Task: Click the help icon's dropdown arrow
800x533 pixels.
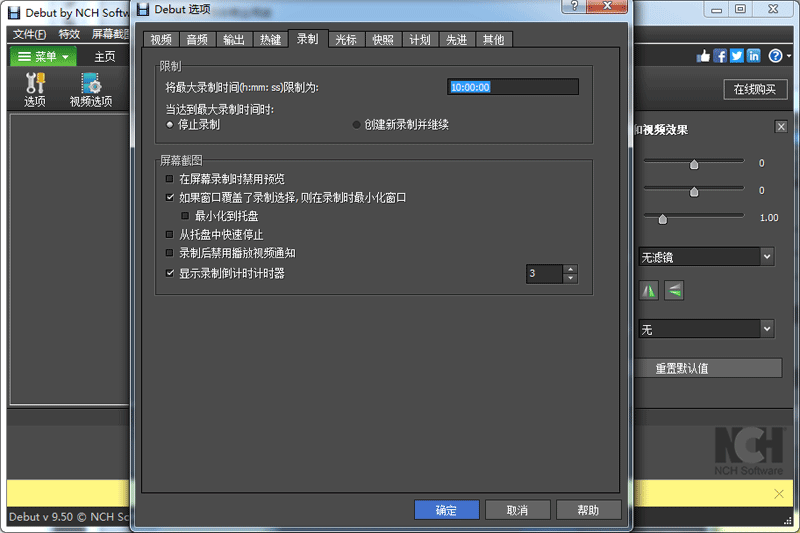Action: [789, 56]
